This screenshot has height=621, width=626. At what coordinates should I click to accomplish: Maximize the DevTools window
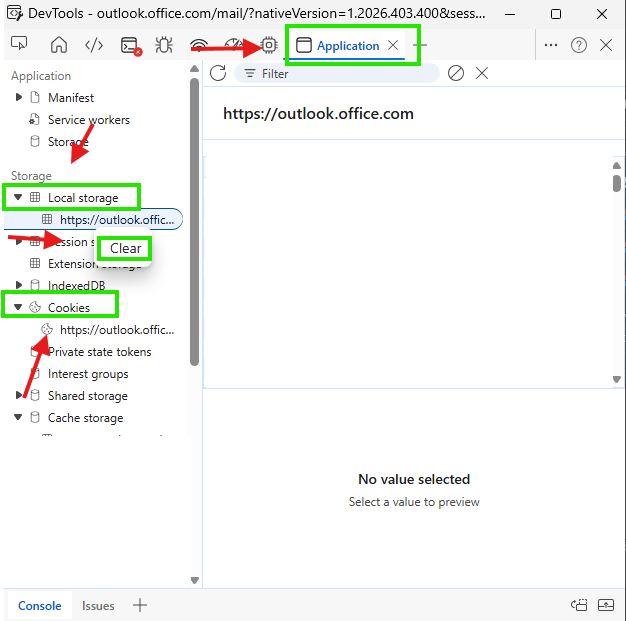click(x=555, y=14)
